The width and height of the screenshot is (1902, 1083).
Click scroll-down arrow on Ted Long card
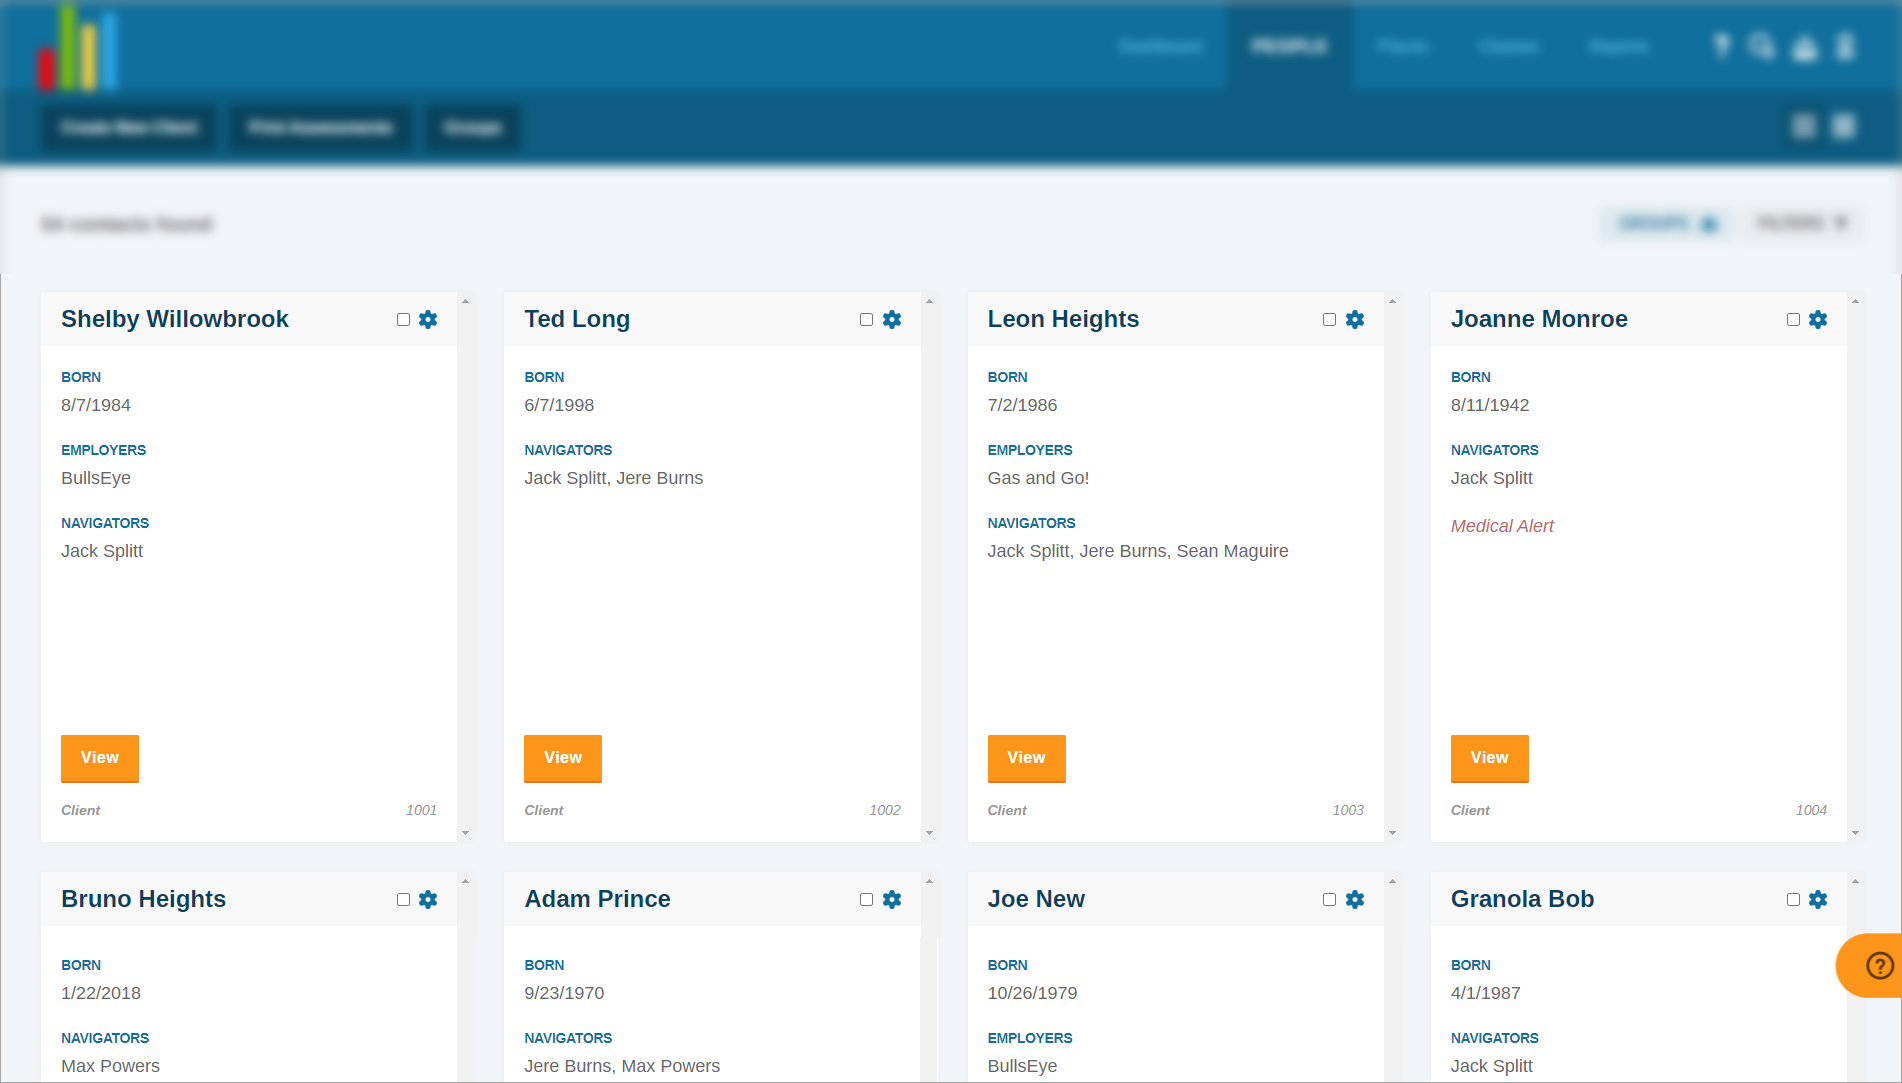929,833
